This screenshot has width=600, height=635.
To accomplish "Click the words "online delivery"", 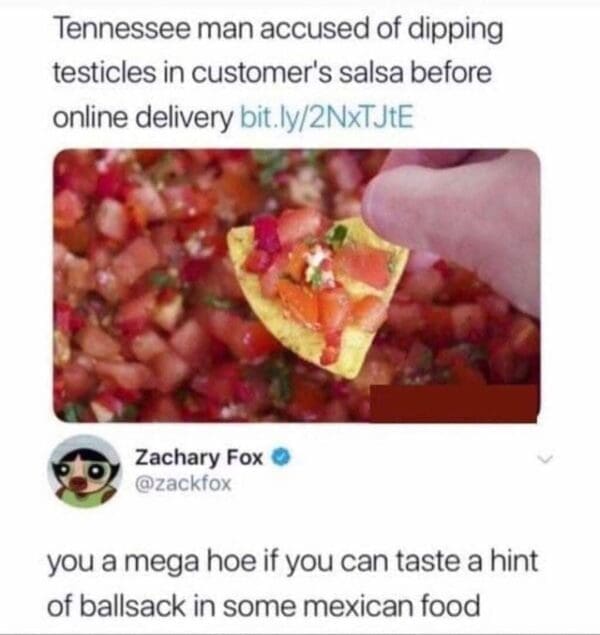I will (143, 117).
